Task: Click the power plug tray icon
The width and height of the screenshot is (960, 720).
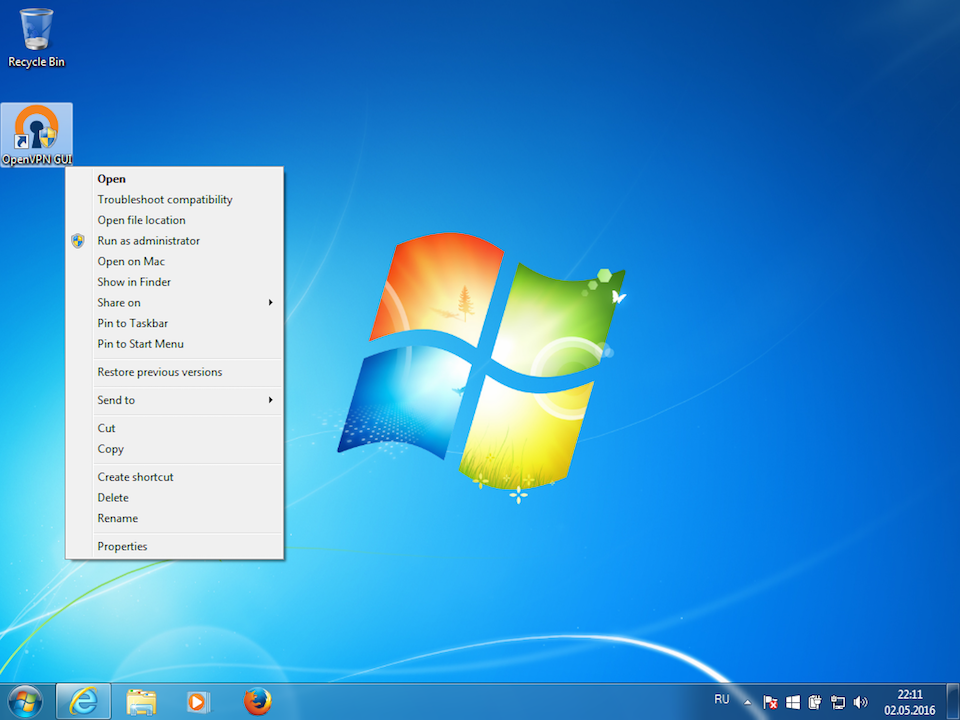Action: [x=815, y=702]
